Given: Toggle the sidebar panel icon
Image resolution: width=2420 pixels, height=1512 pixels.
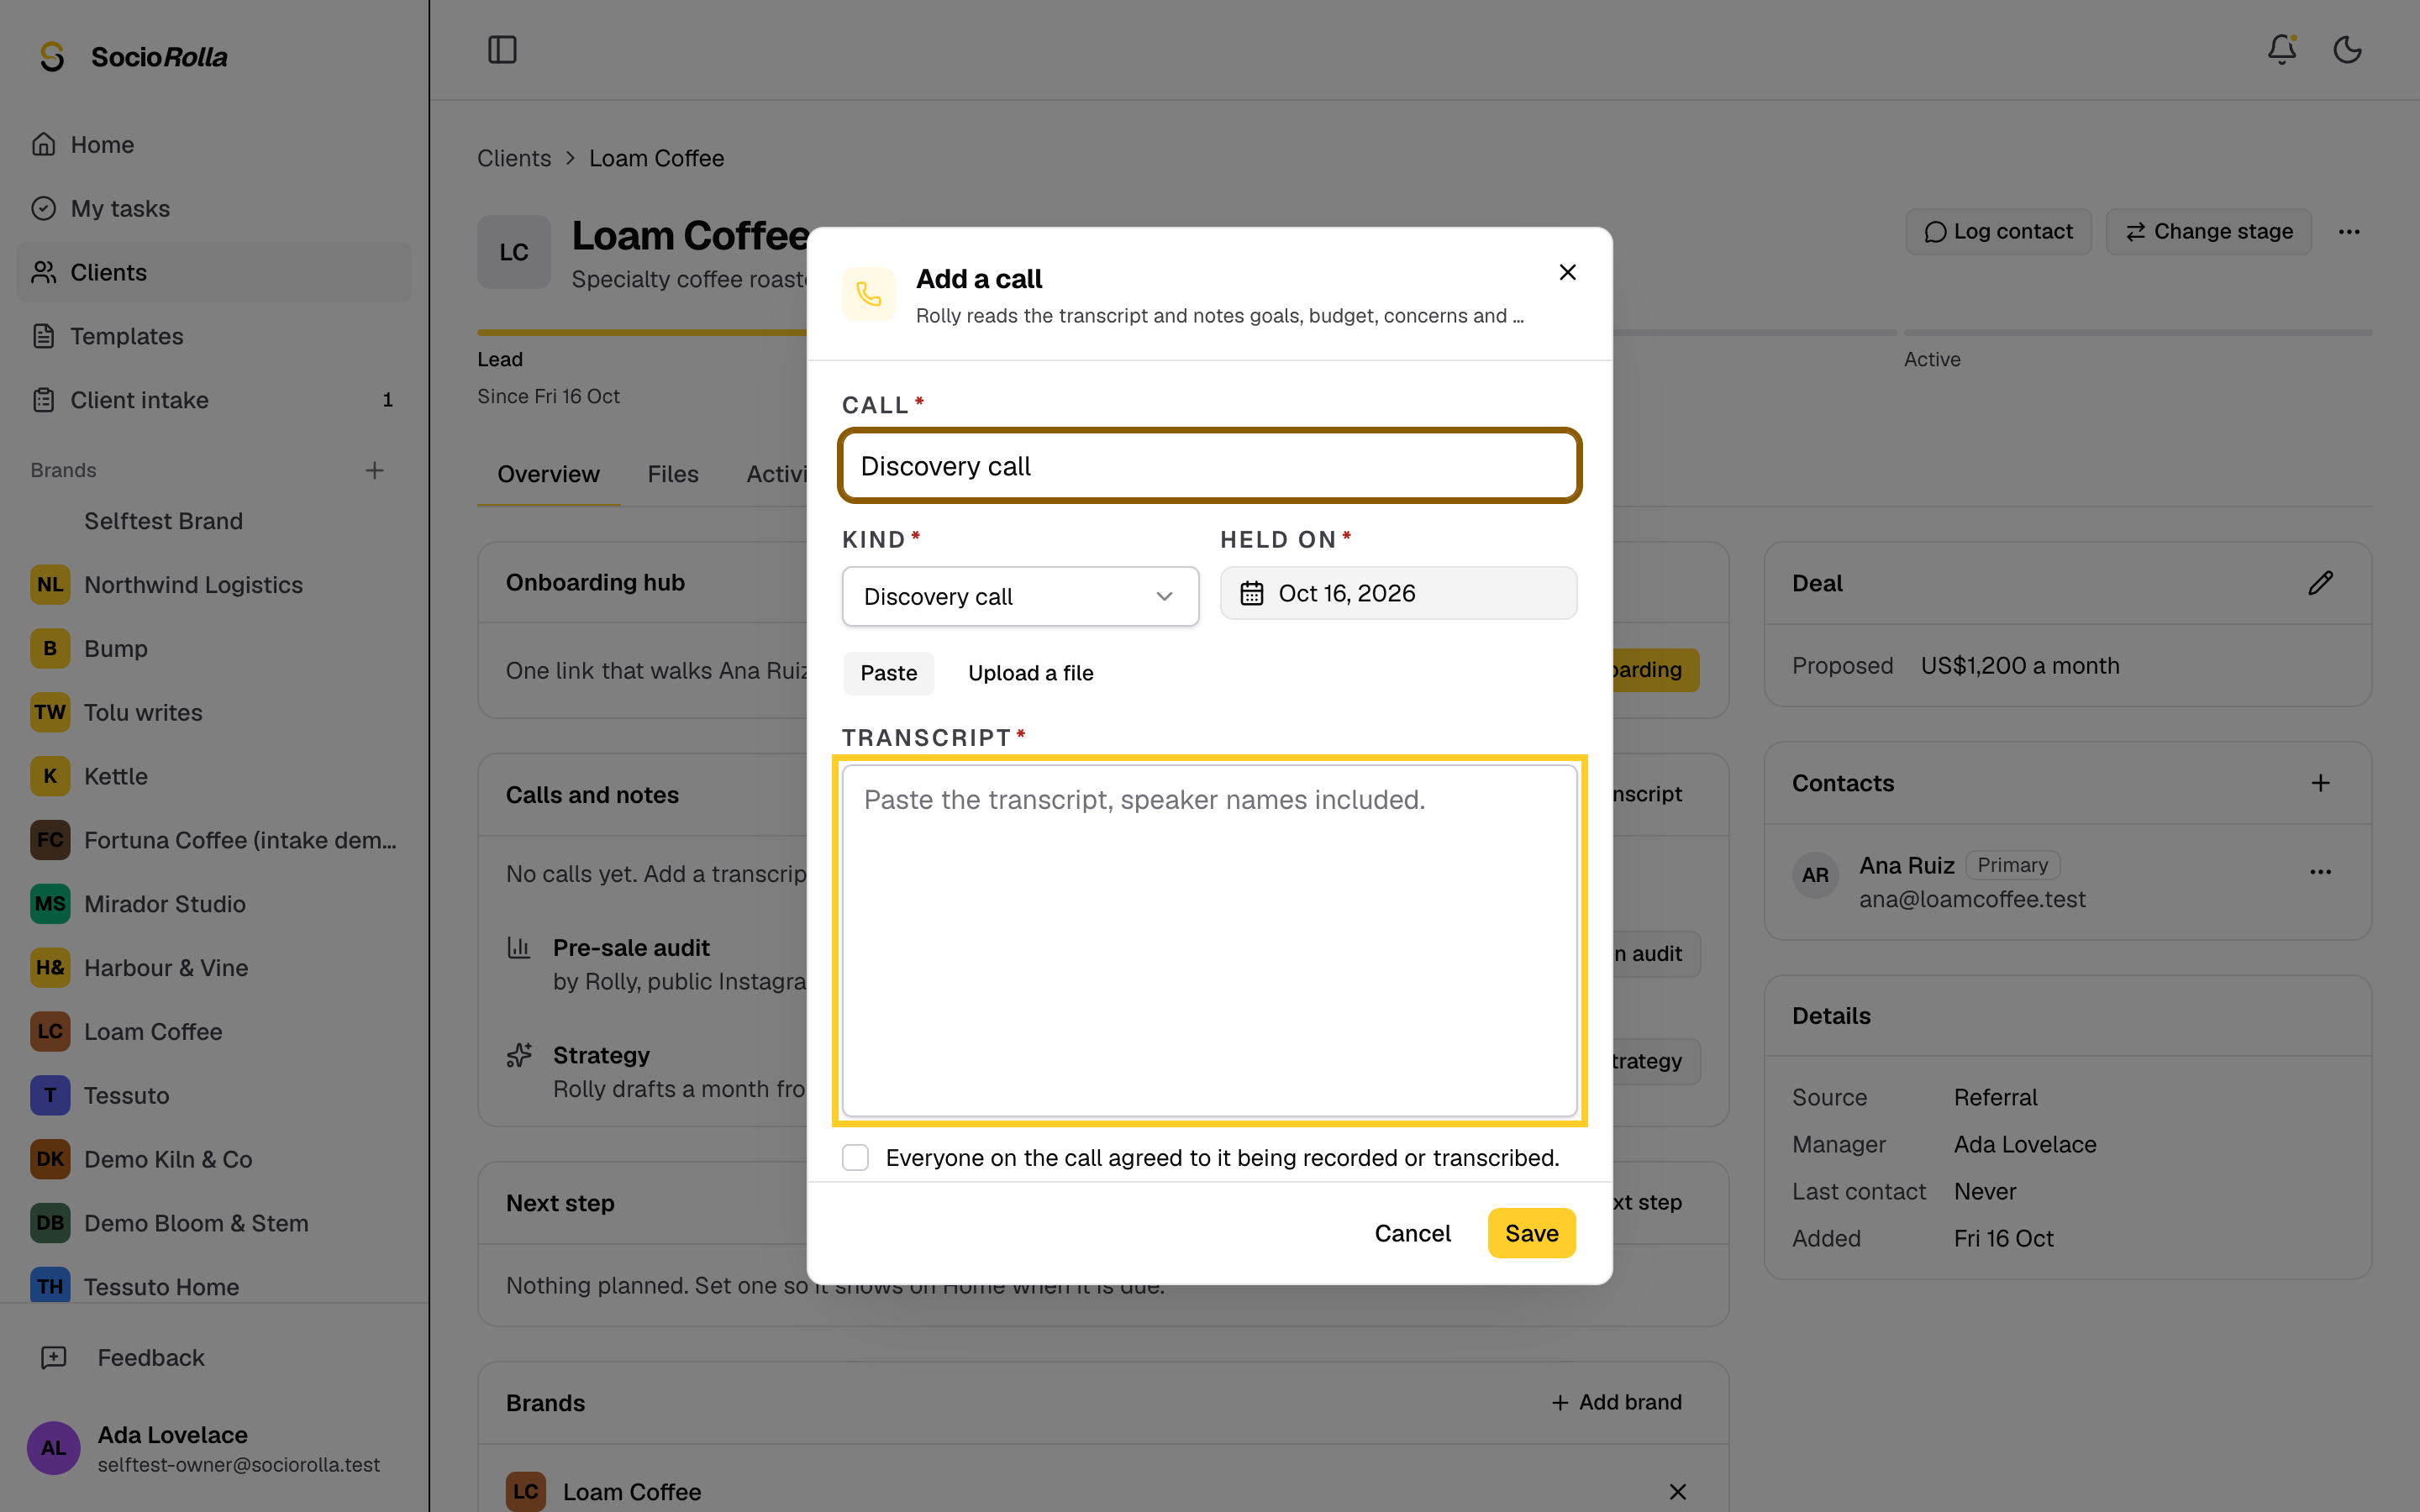Looking at the screenshot, I should pos(502,50).
